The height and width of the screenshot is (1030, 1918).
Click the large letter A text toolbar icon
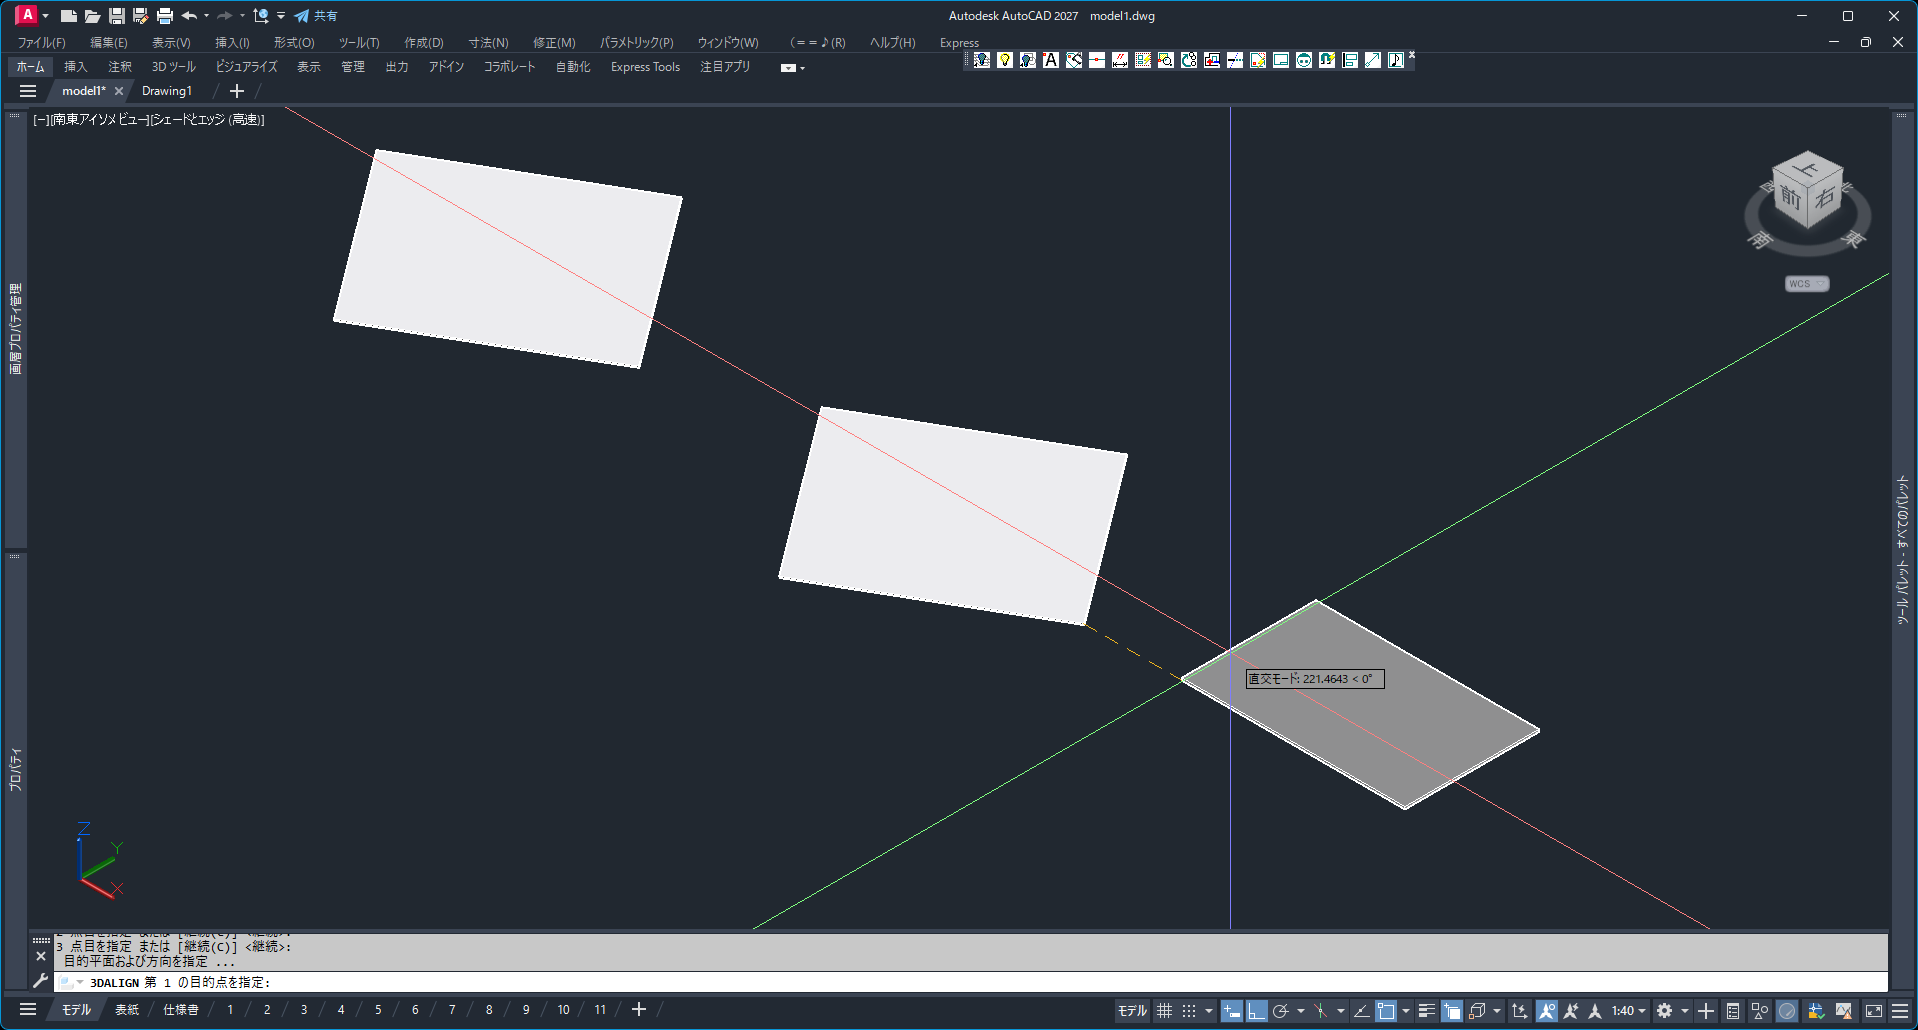click(1051, 60)
